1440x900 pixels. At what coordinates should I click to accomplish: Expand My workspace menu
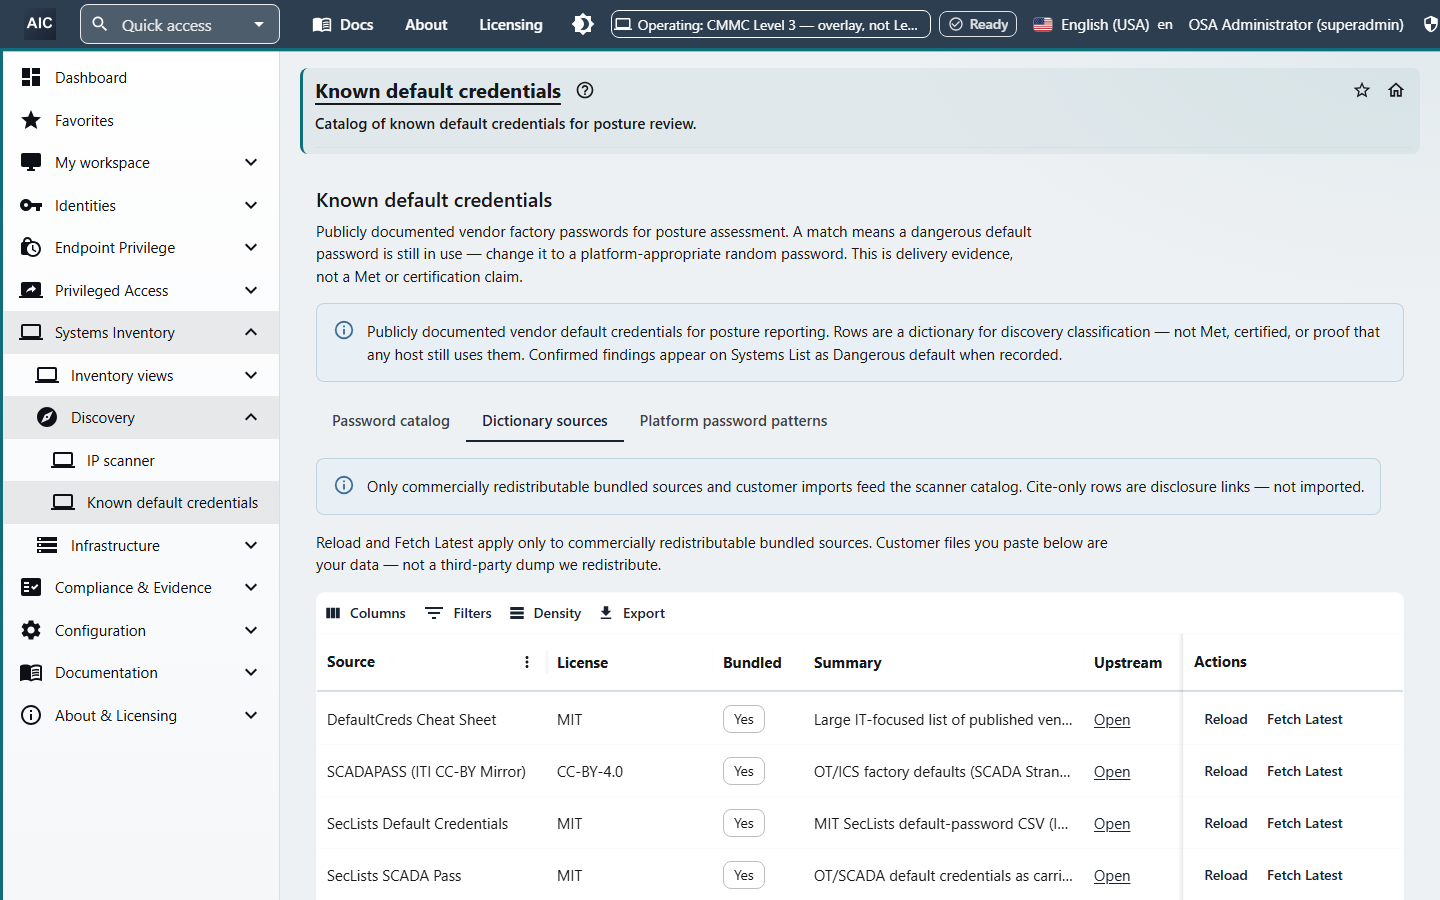141,162
